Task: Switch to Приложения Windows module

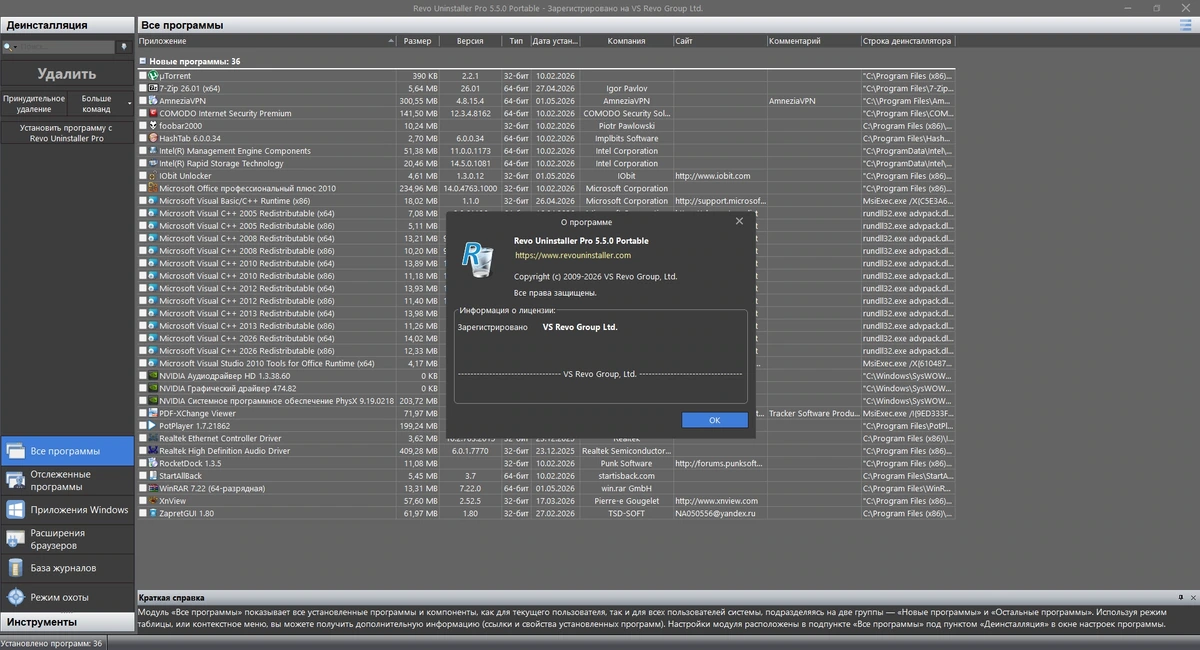Action: [67, 510]
